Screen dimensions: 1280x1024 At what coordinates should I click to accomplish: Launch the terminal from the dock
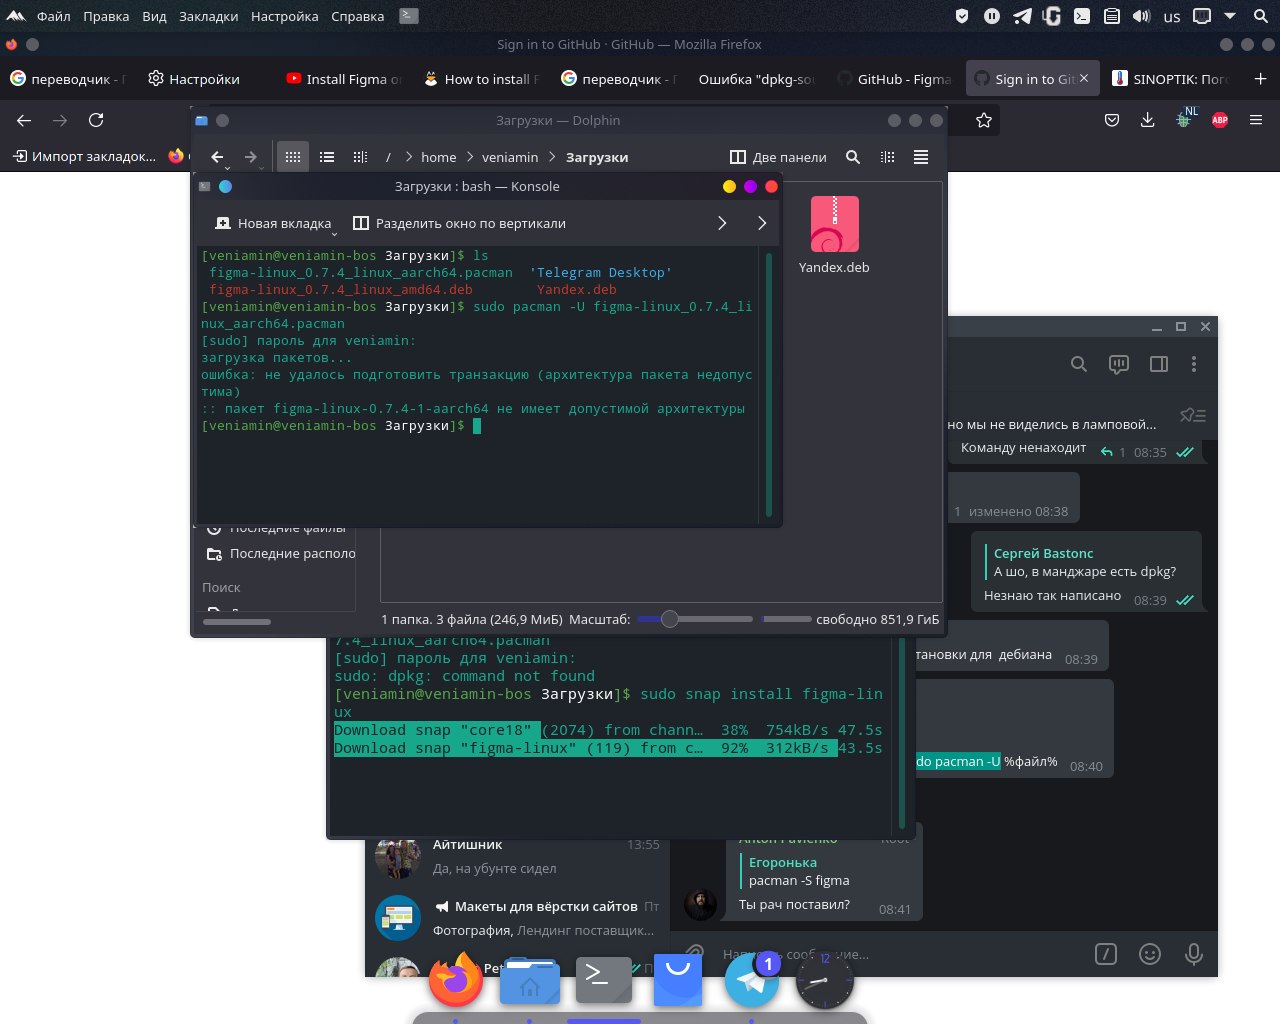pyautogui.click(x=604, y=980)
